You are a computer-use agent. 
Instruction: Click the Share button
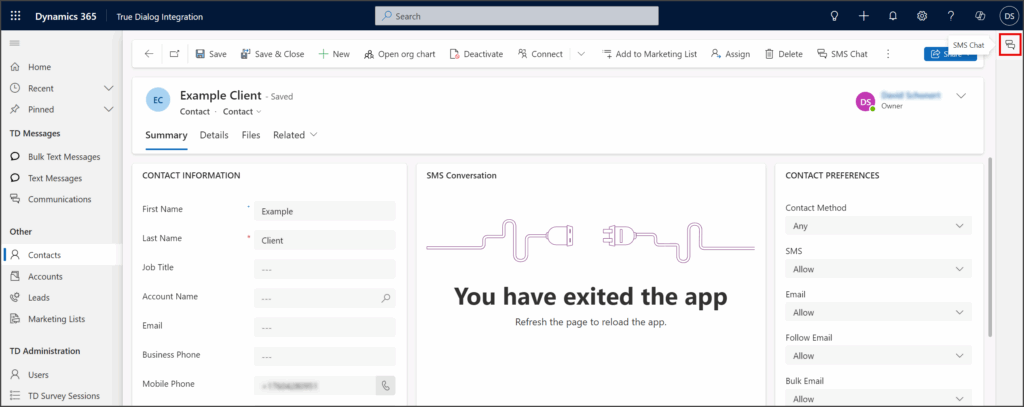coord(950,55)
